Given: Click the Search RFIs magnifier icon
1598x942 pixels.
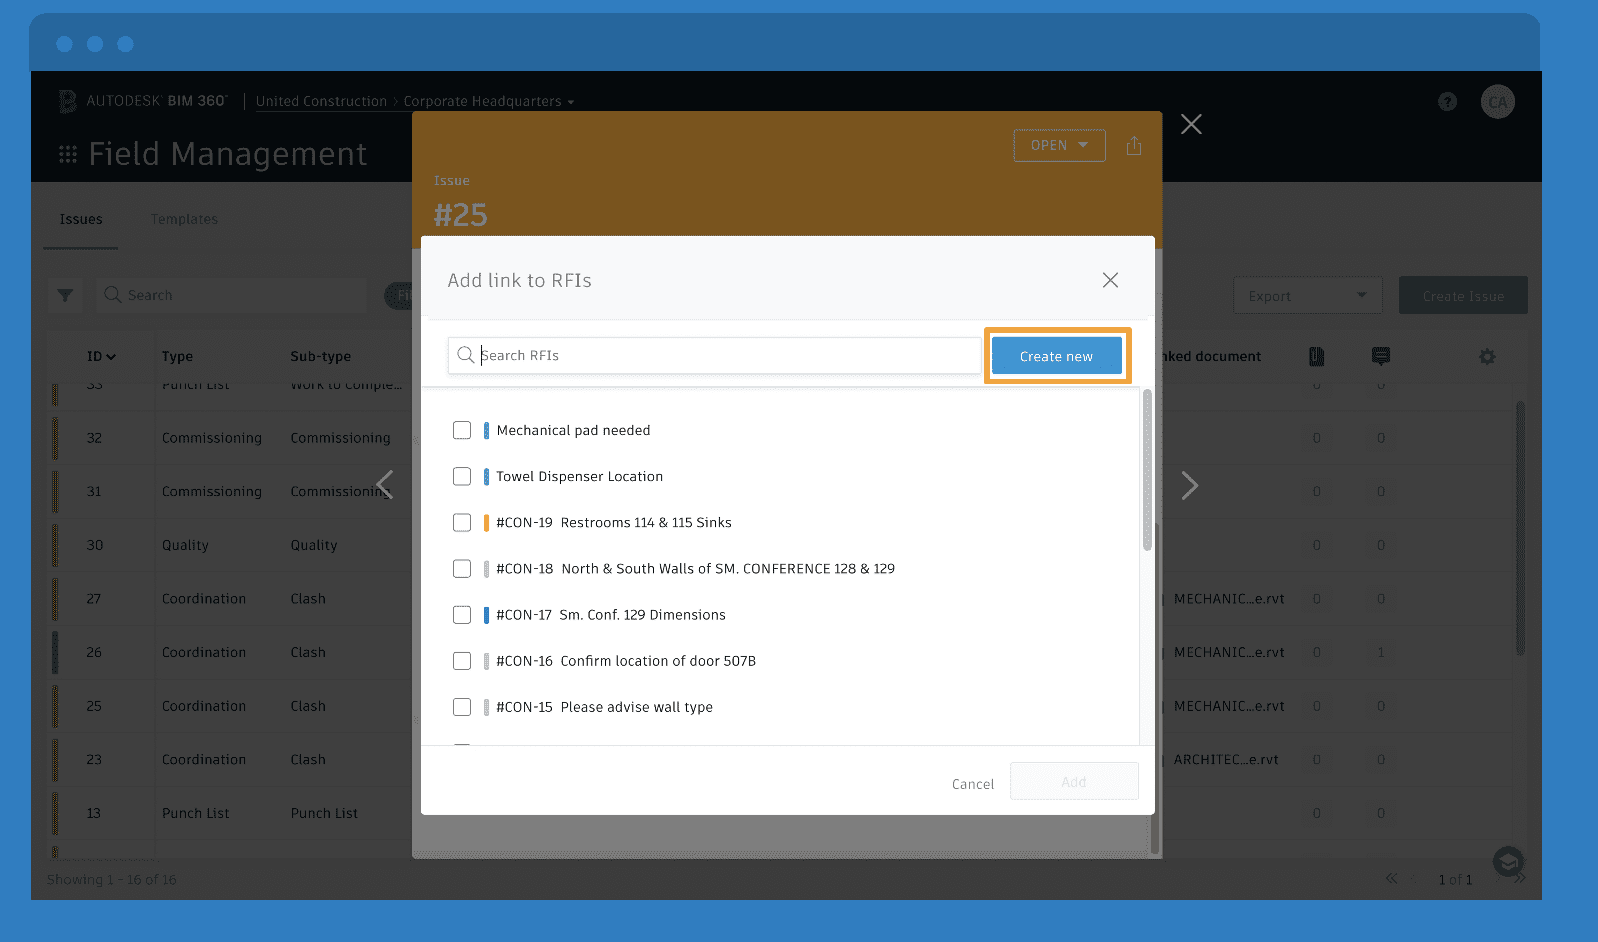Looking at the screenshot, I should [466, 355].
